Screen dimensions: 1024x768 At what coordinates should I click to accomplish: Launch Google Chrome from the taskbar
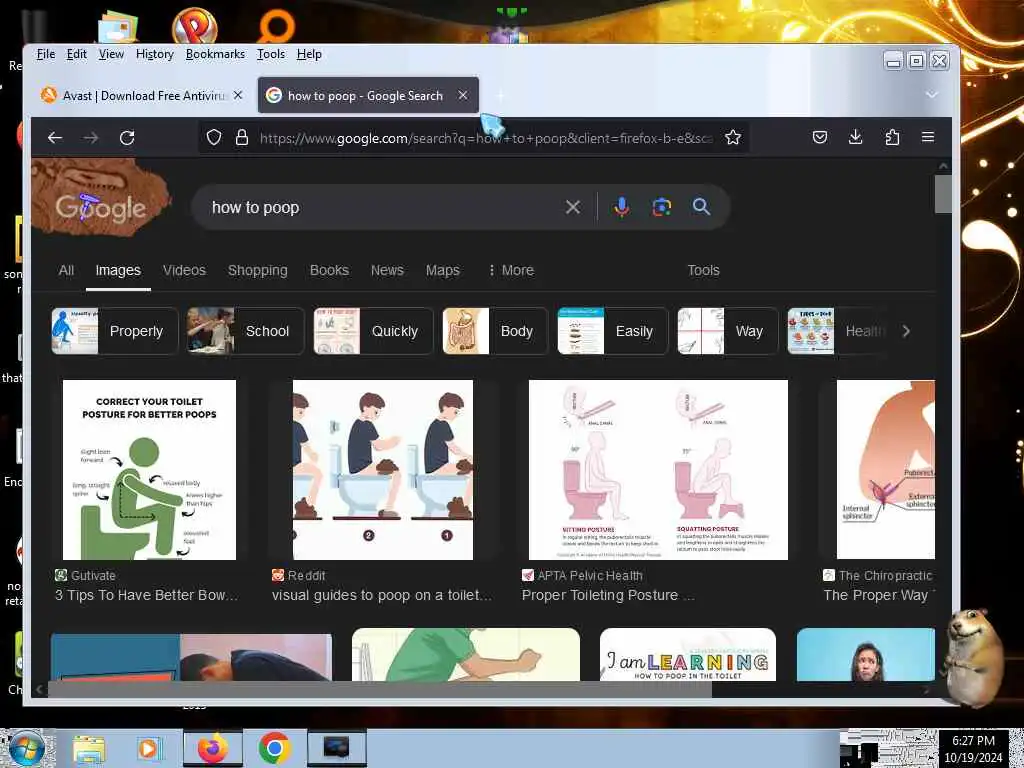(274, 749)
